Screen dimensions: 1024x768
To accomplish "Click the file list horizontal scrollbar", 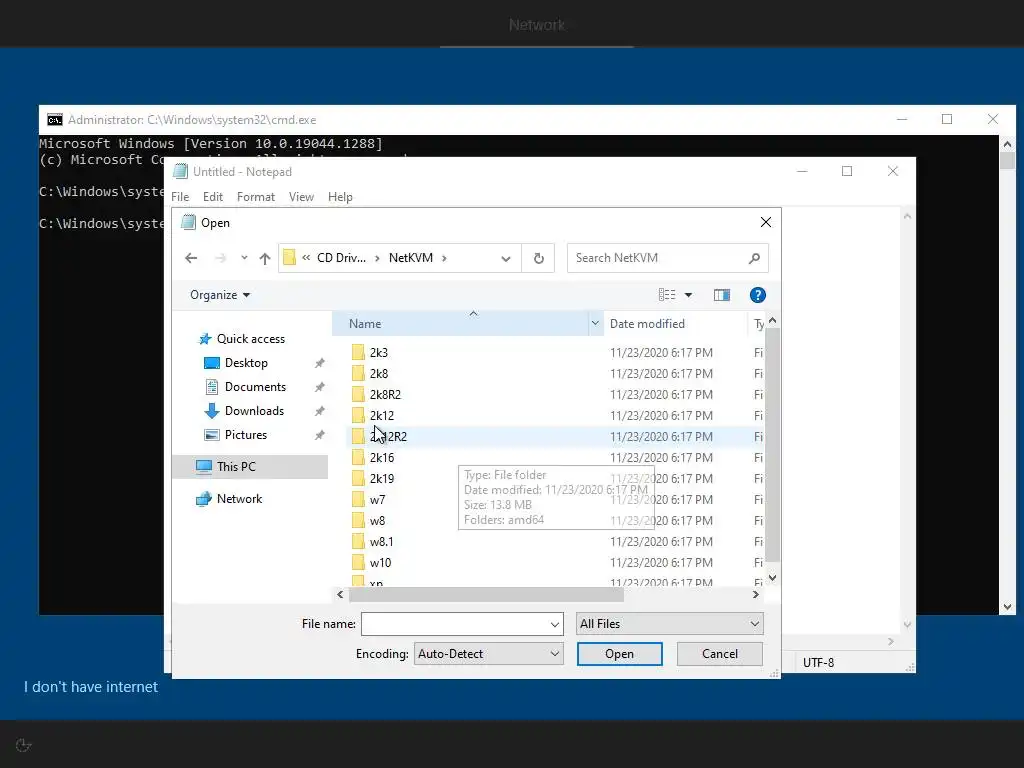I will coord(486,595).
